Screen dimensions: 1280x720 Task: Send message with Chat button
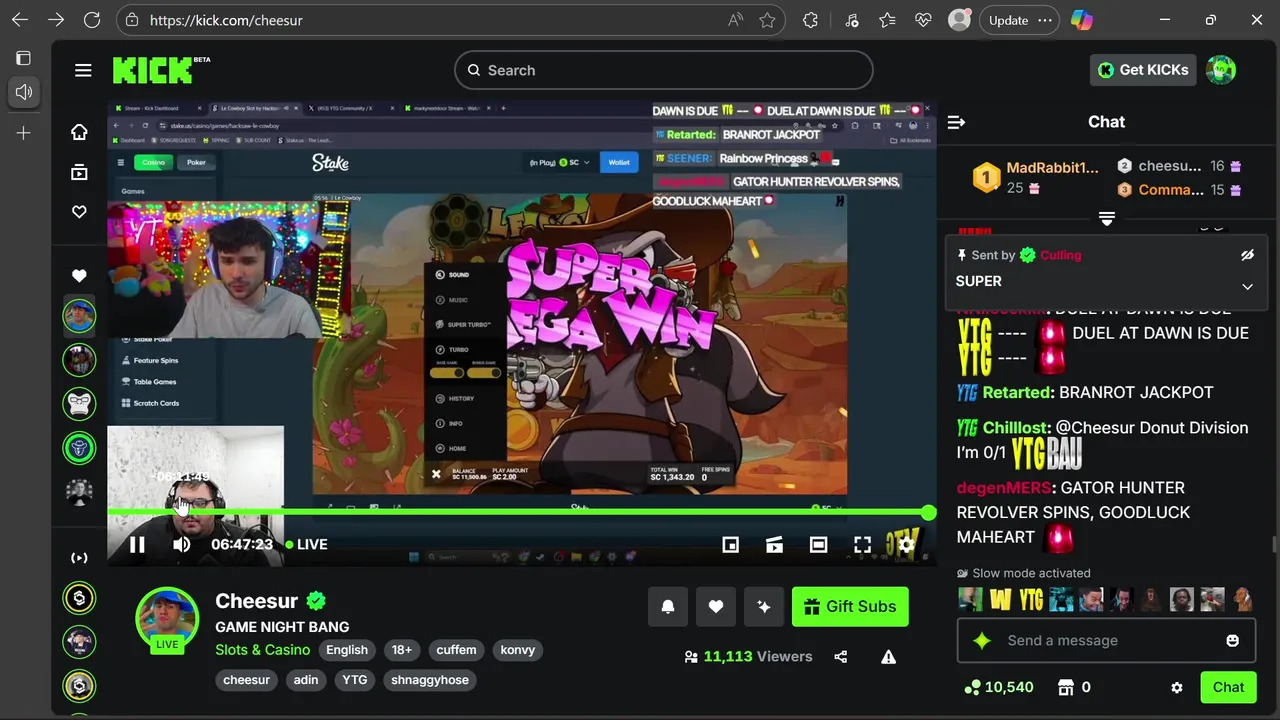pyautogui.click(x=1228, y=687)
